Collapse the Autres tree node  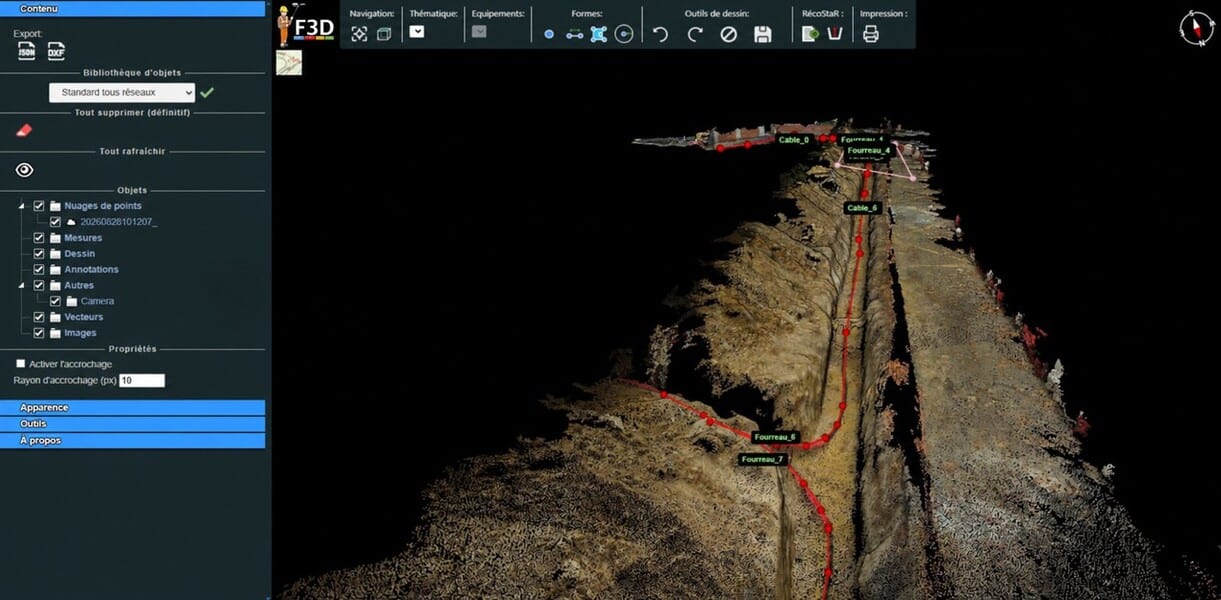[22, 285]
